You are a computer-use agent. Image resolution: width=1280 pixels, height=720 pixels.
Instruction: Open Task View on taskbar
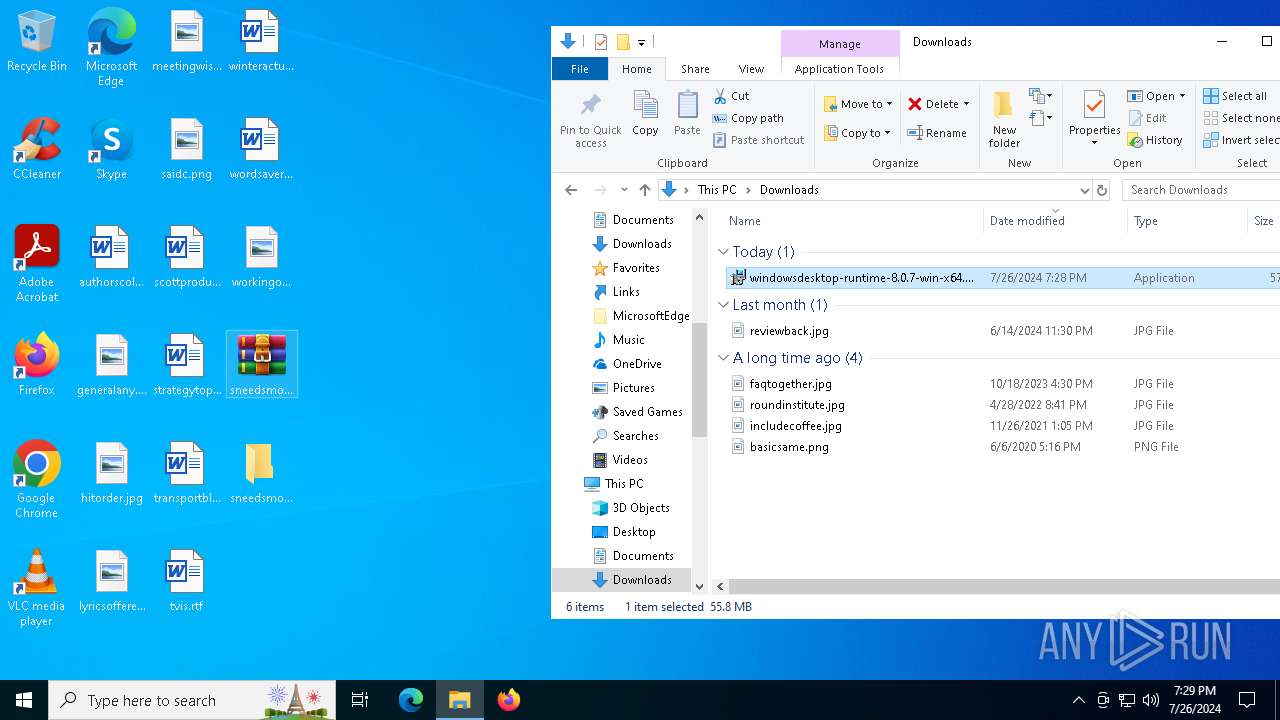pos(360,700)
